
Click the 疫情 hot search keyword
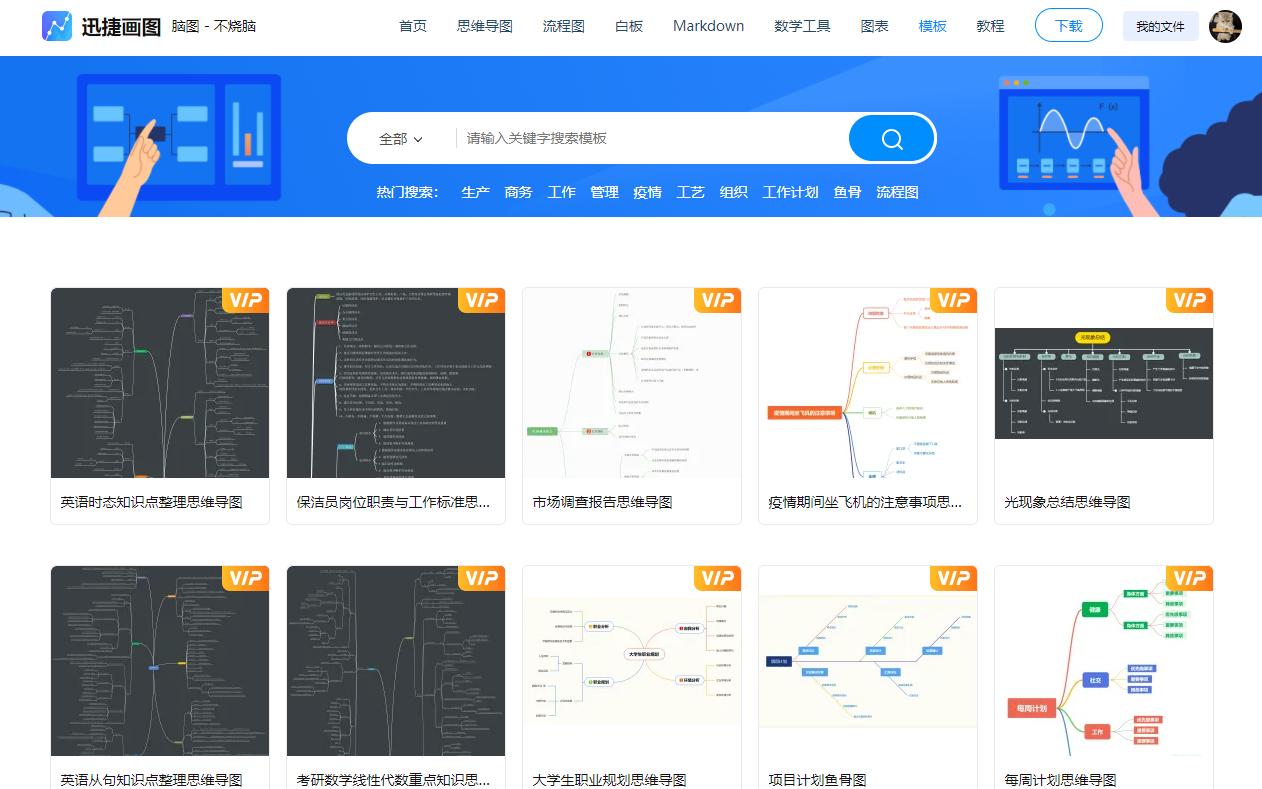[647, 191]
